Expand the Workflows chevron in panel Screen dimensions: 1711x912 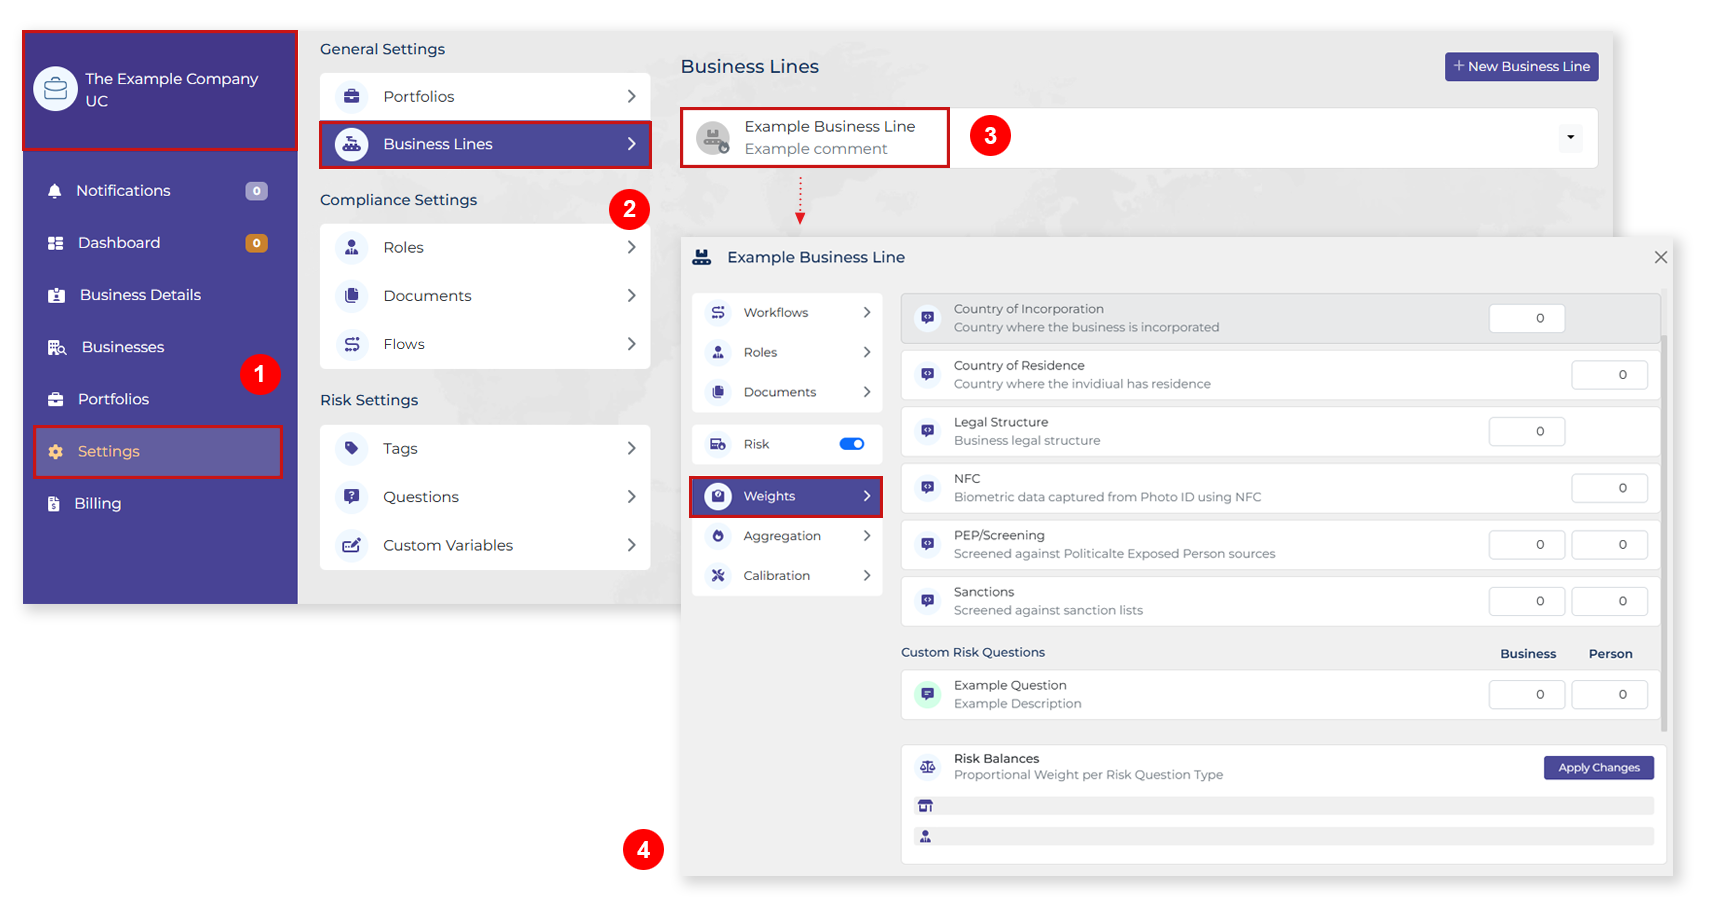pos(866,312)
